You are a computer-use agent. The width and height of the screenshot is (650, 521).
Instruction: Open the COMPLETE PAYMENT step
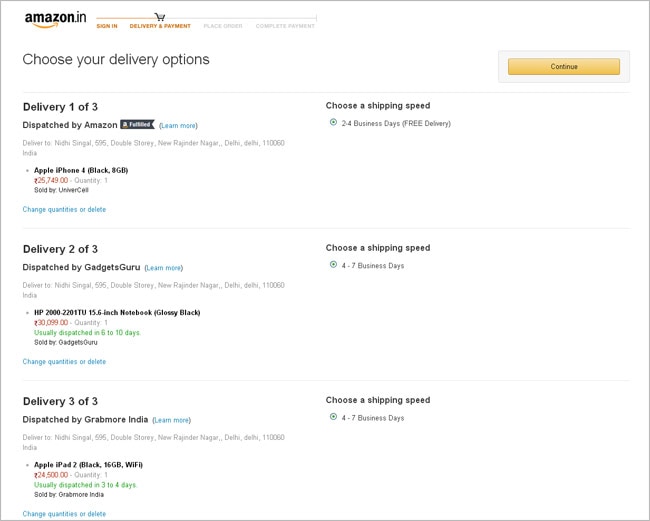point(285,26)
